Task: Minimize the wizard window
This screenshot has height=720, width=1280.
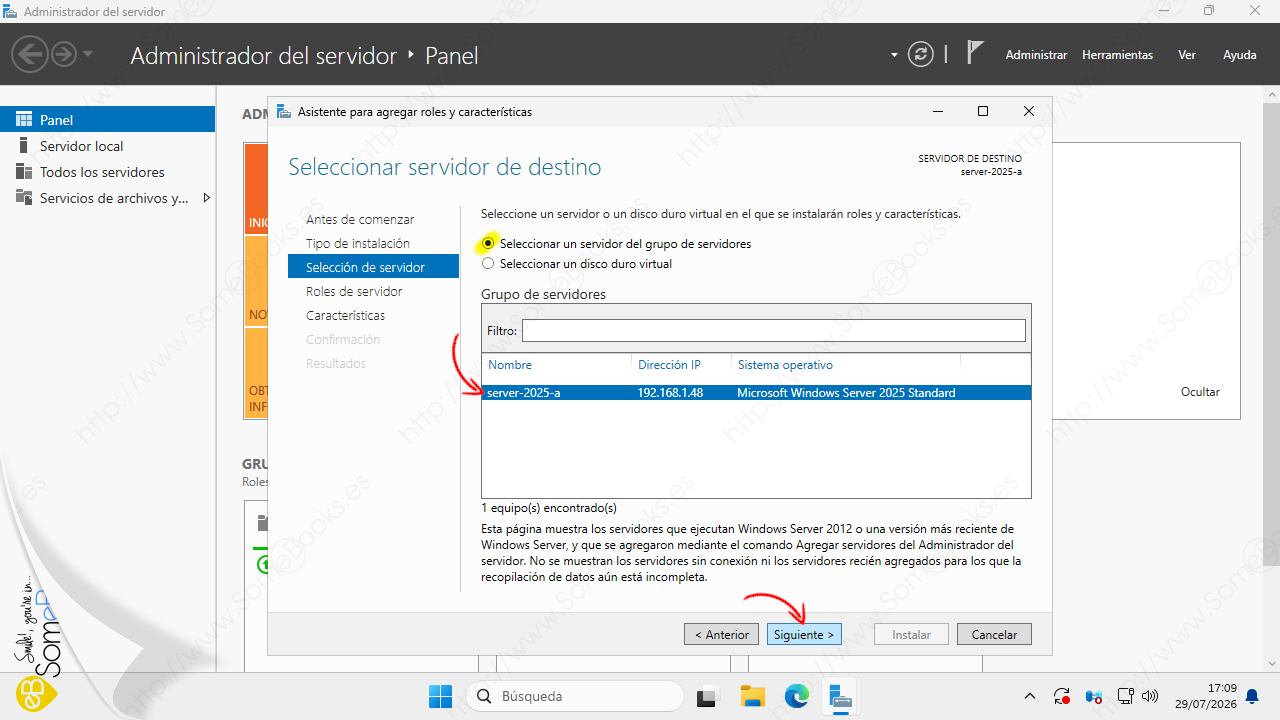Action: pyautogui.click(x=937, y=111)
